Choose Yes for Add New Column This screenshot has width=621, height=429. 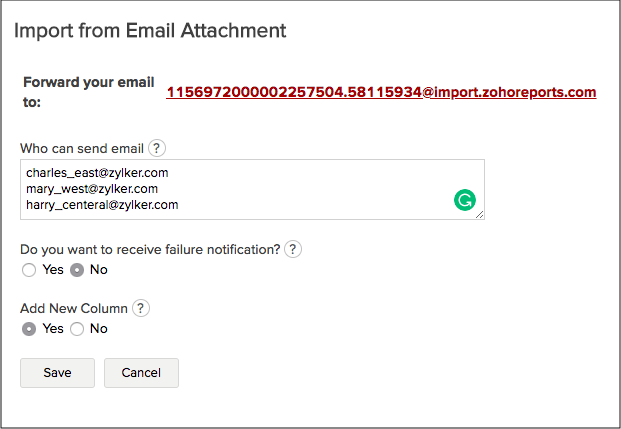(29, 329)
